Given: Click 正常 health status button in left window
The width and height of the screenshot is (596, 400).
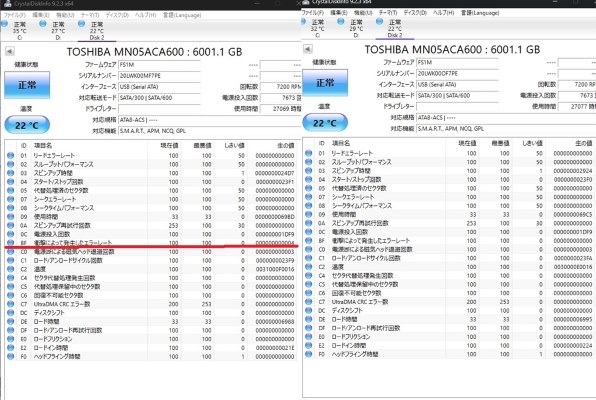Looking at the screenshot, I should pyautogui.click(x=27, y=85).
